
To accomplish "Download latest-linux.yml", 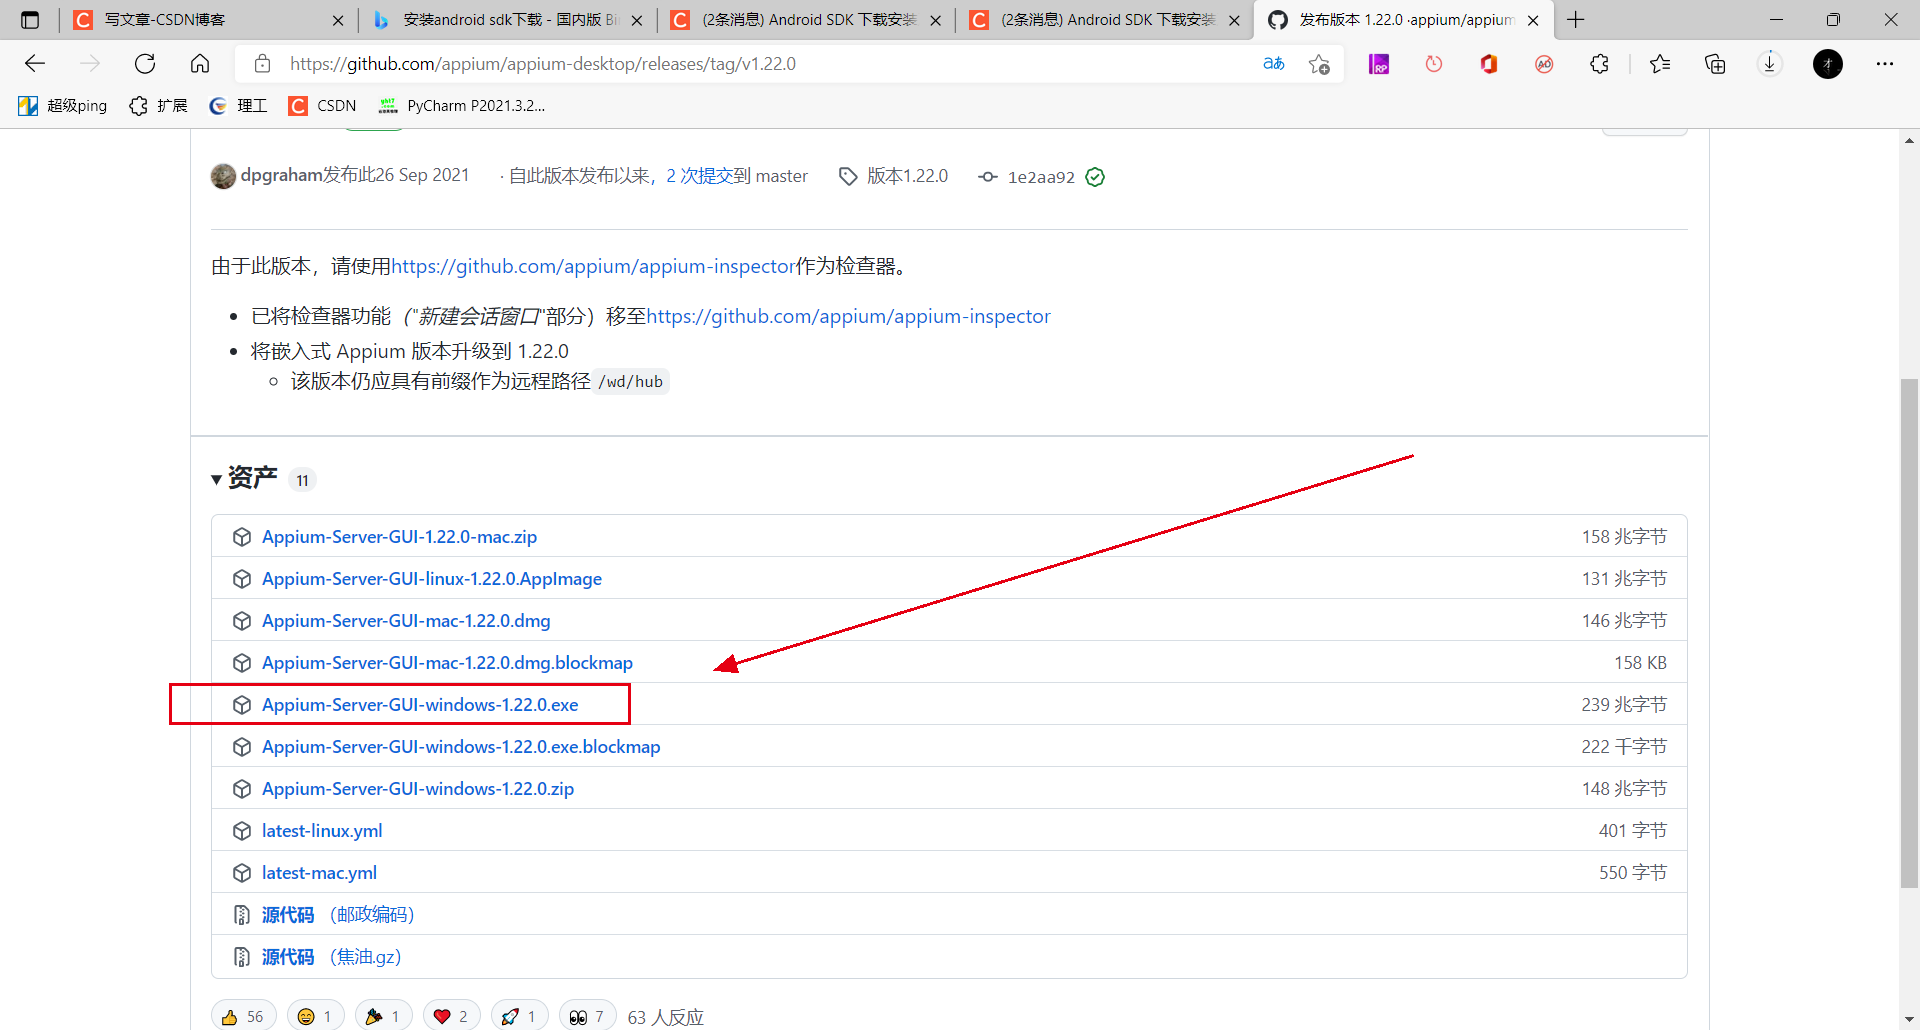I will (x=322, y=831).
